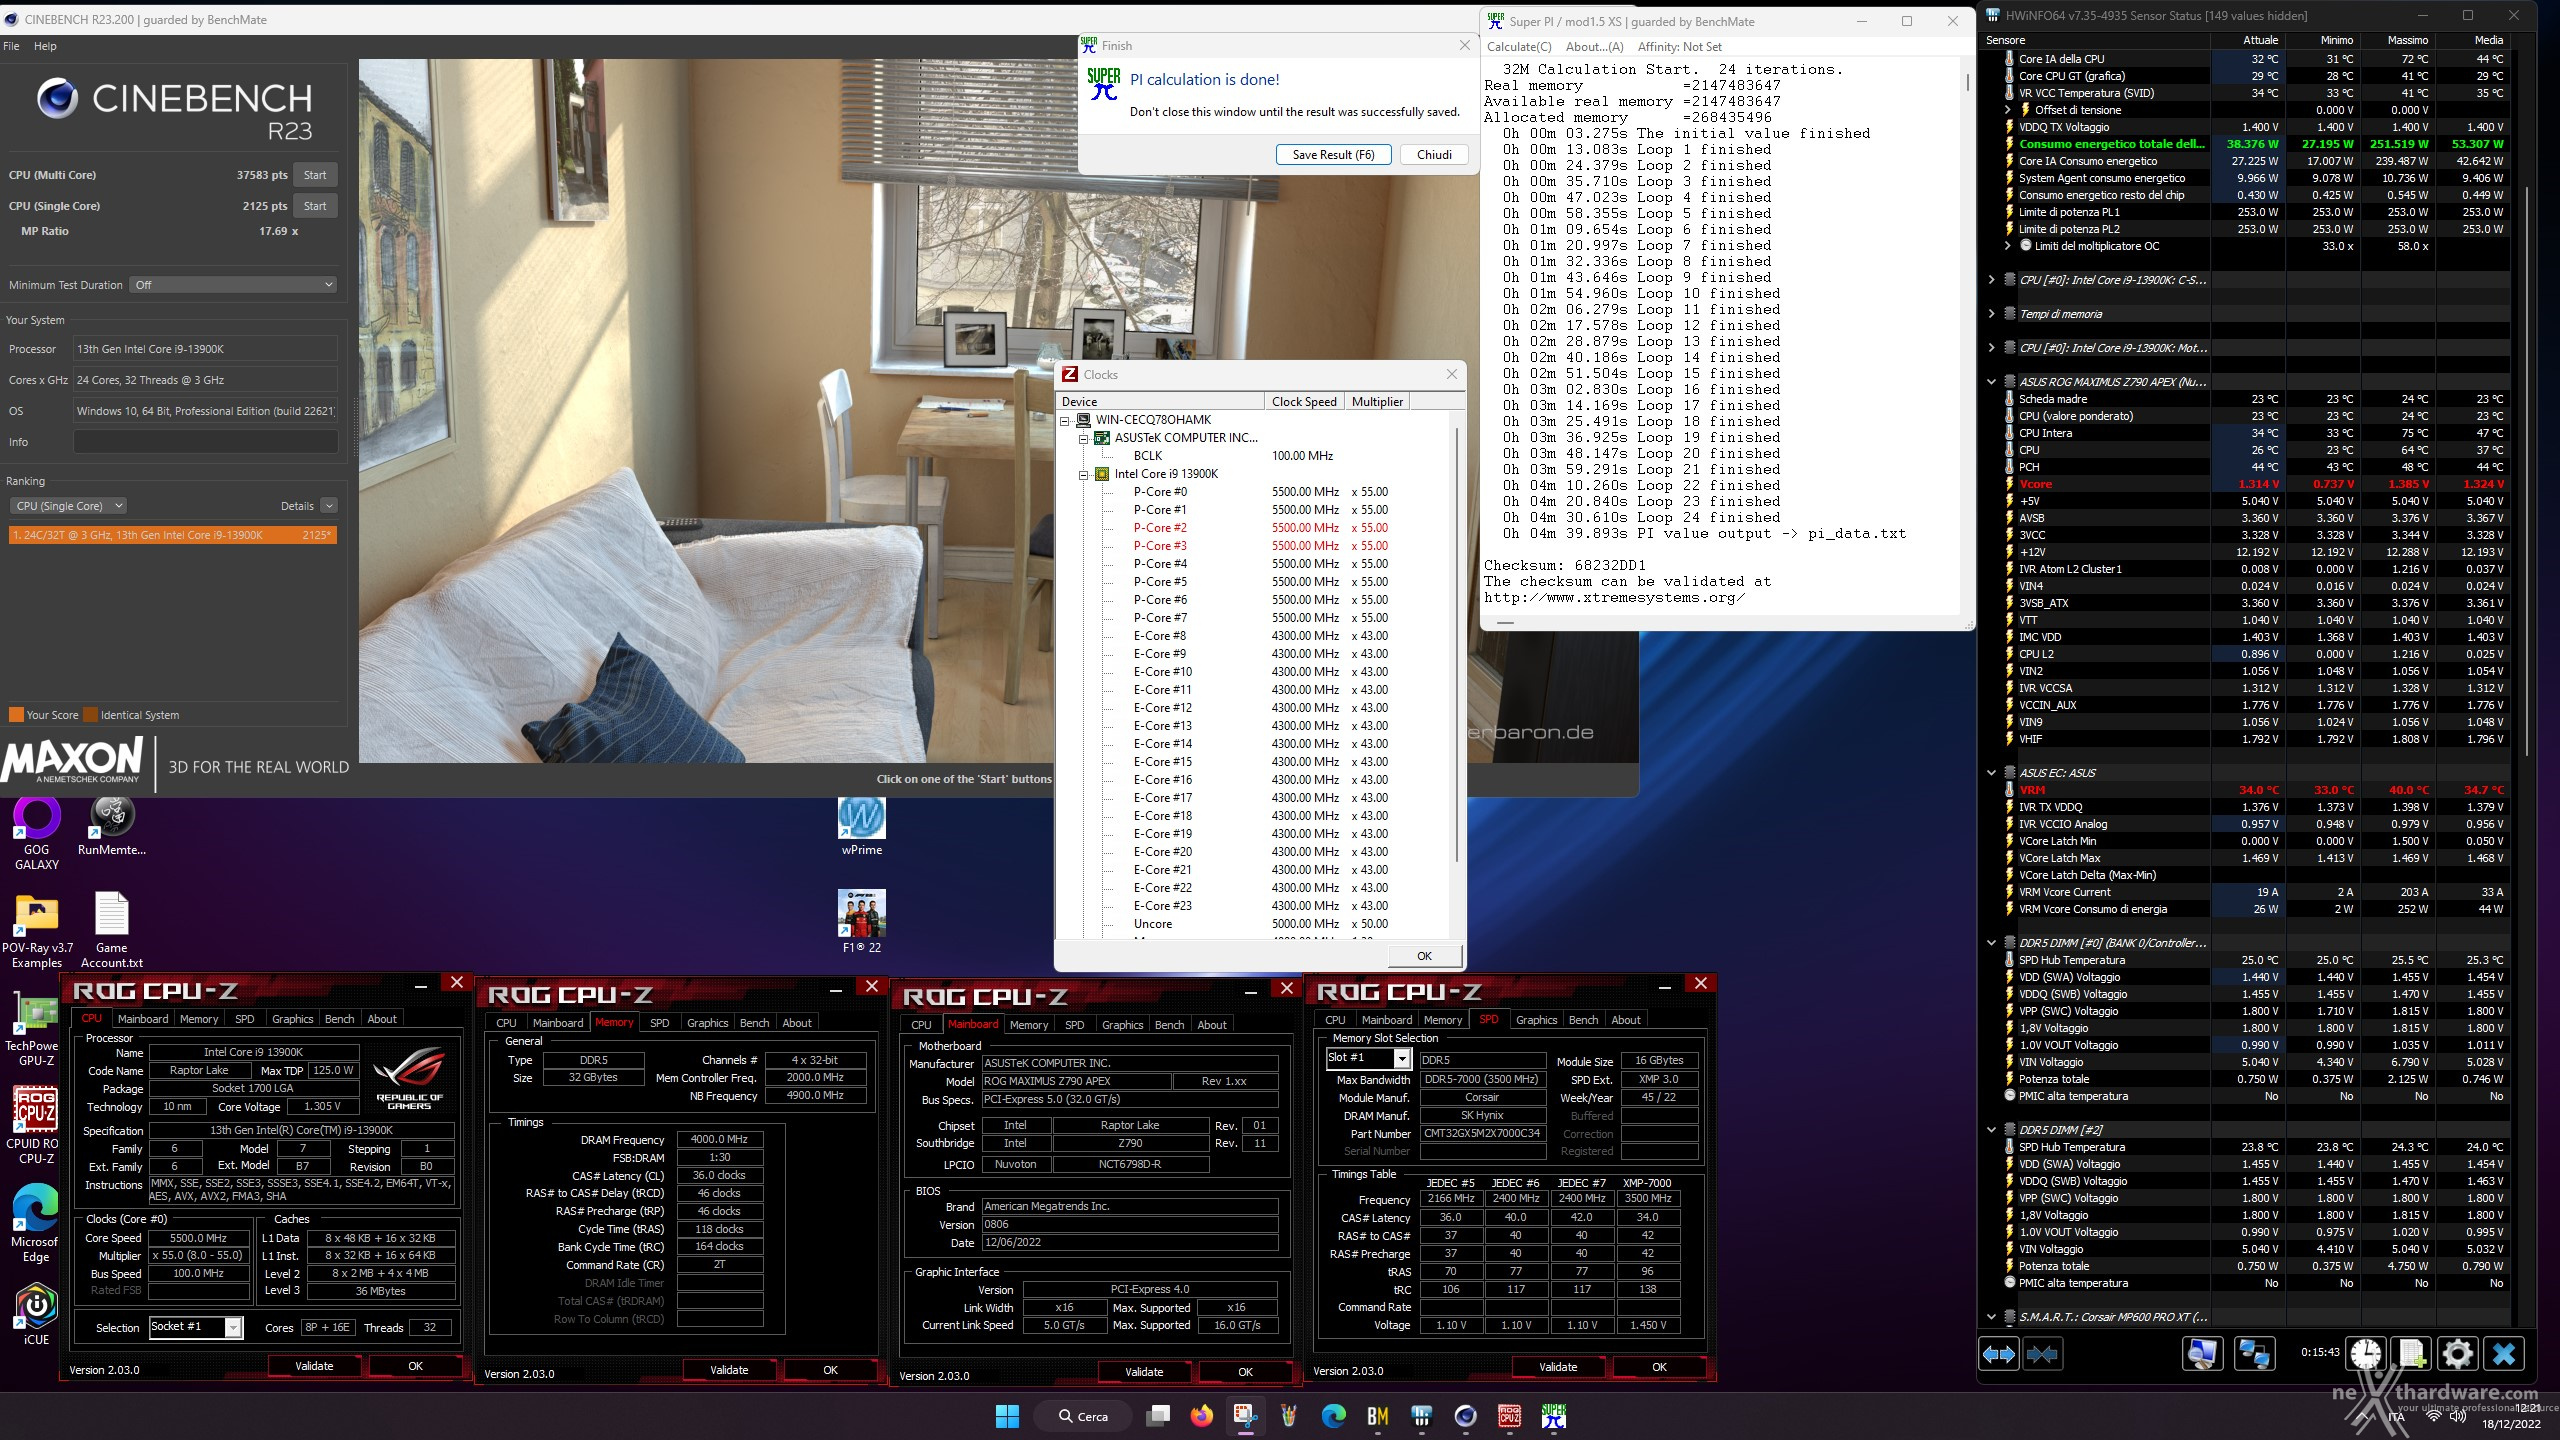
Task: Expand HWiNFO Tempi di memoria group
Action: 1991,314
